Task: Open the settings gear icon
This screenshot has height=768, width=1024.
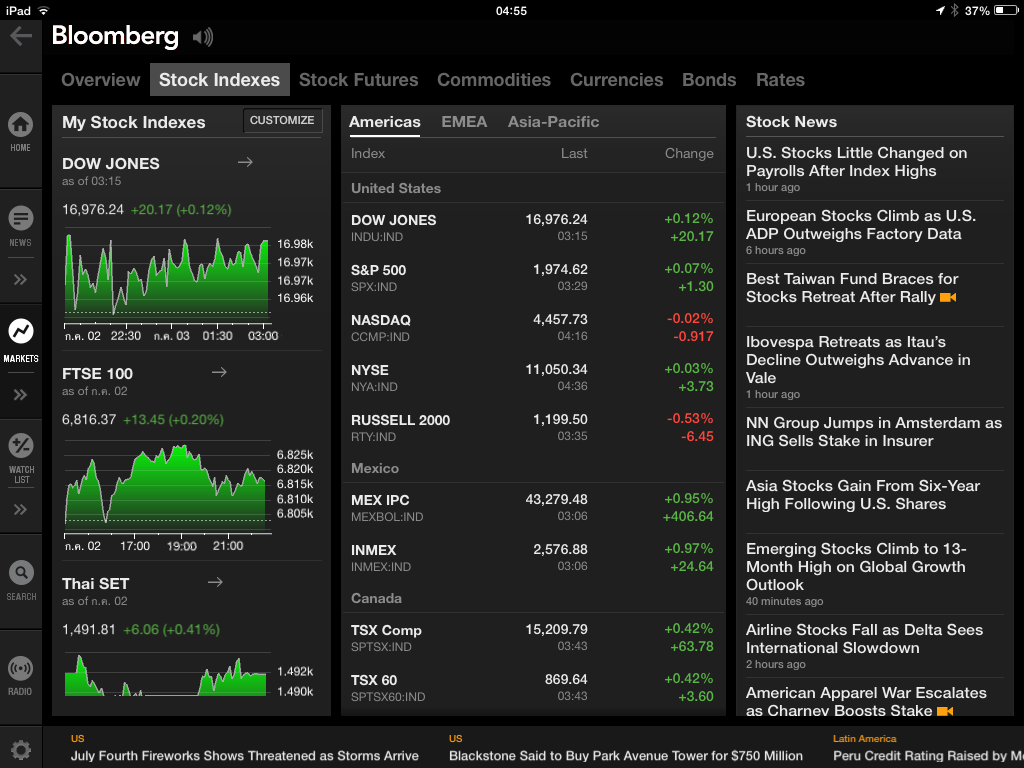Action: click(x=21, y=749)
